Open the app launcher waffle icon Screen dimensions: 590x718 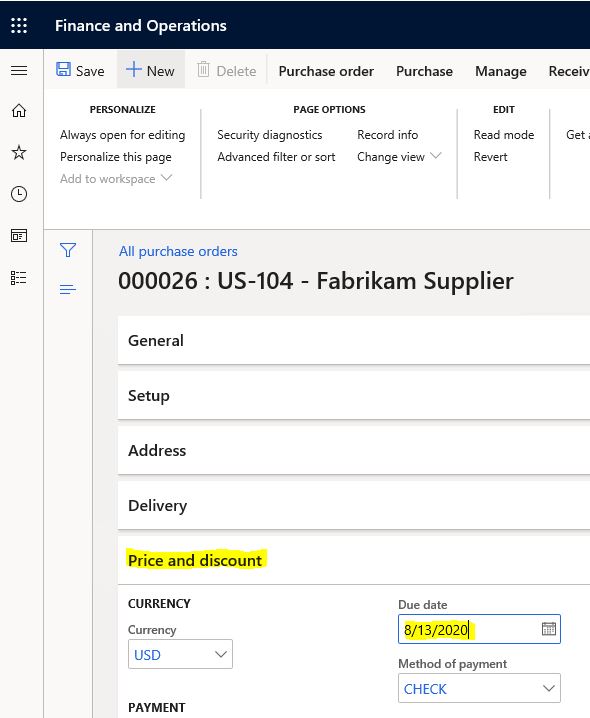coord(19,25)
